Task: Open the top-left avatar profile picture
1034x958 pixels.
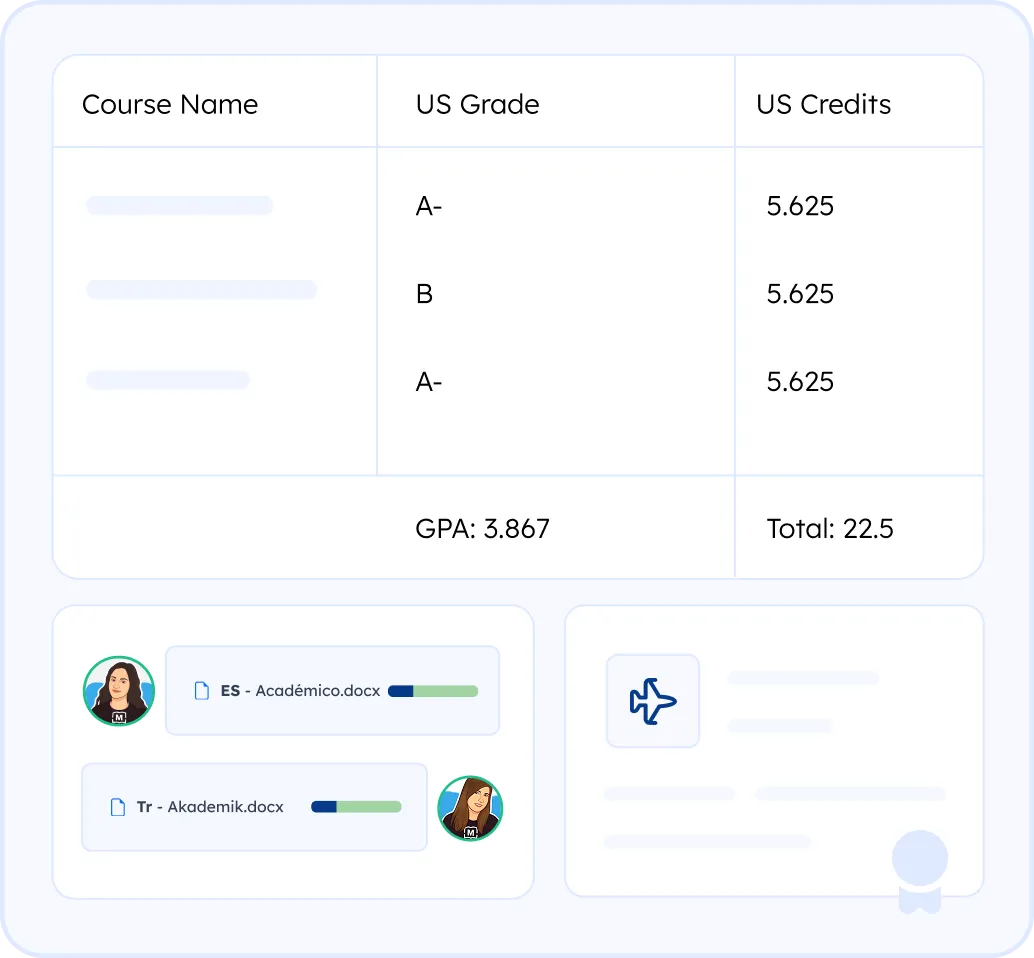Action: 118,690
